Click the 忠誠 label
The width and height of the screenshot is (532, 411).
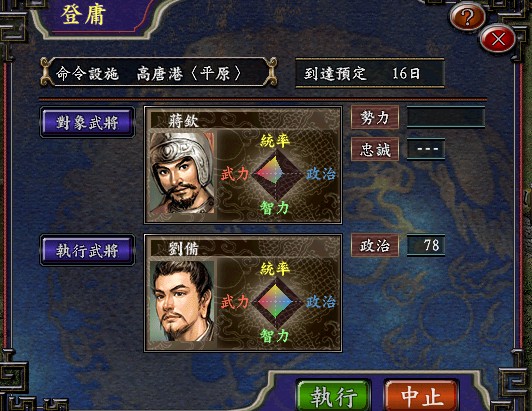pyautogui.click(x=375, y=149)
